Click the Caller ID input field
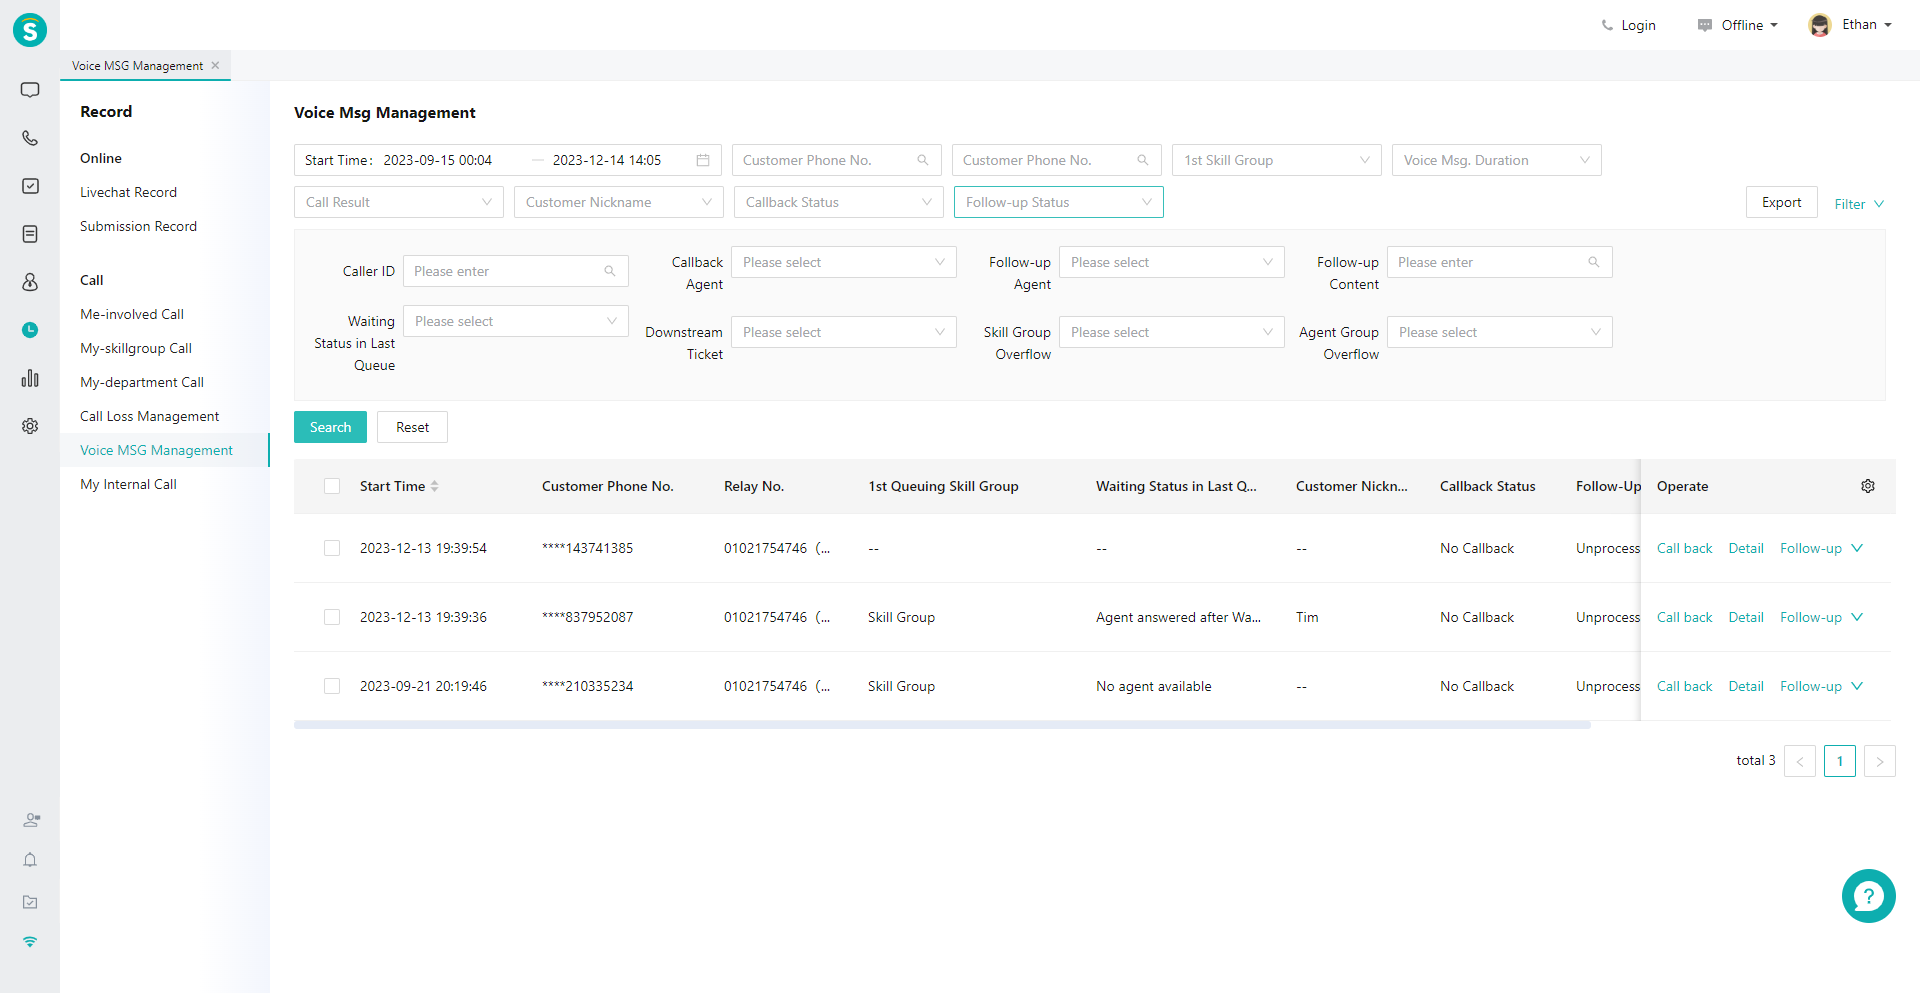 (516, 271)
